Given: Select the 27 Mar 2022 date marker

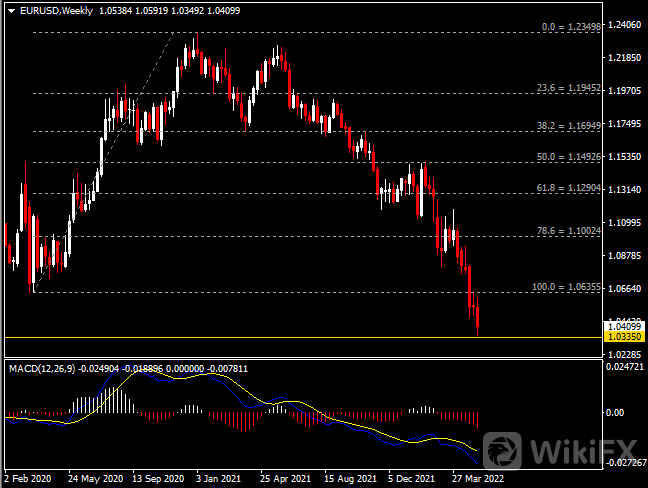Looking at the screenshot, I should click(x=477, y=478).
